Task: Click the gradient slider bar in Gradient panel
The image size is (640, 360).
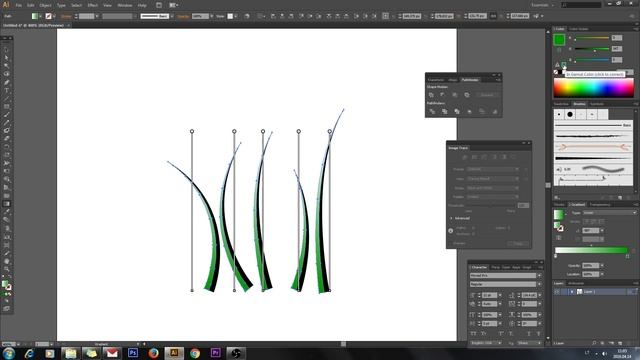Action: [x=591, y=250]
